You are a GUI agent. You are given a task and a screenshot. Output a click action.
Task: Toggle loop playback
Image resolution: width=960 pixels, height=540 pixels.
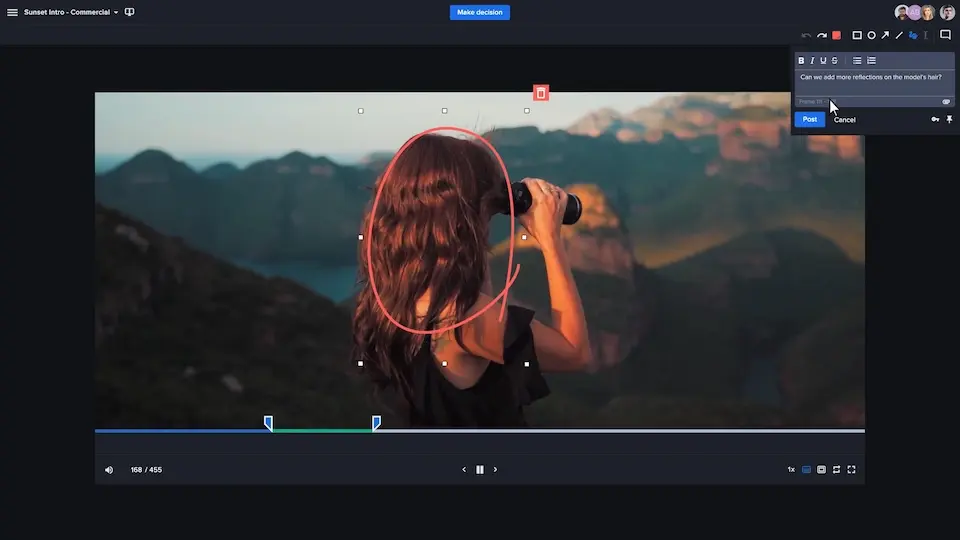click(x=836, y=470)
